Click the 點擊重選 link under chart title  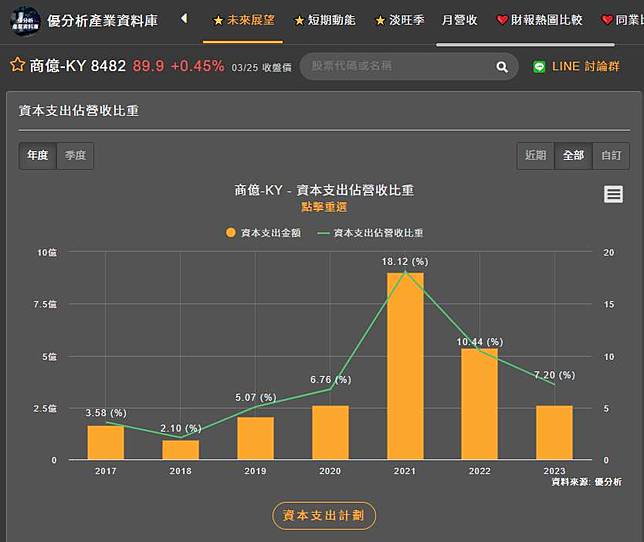point(324,207)
